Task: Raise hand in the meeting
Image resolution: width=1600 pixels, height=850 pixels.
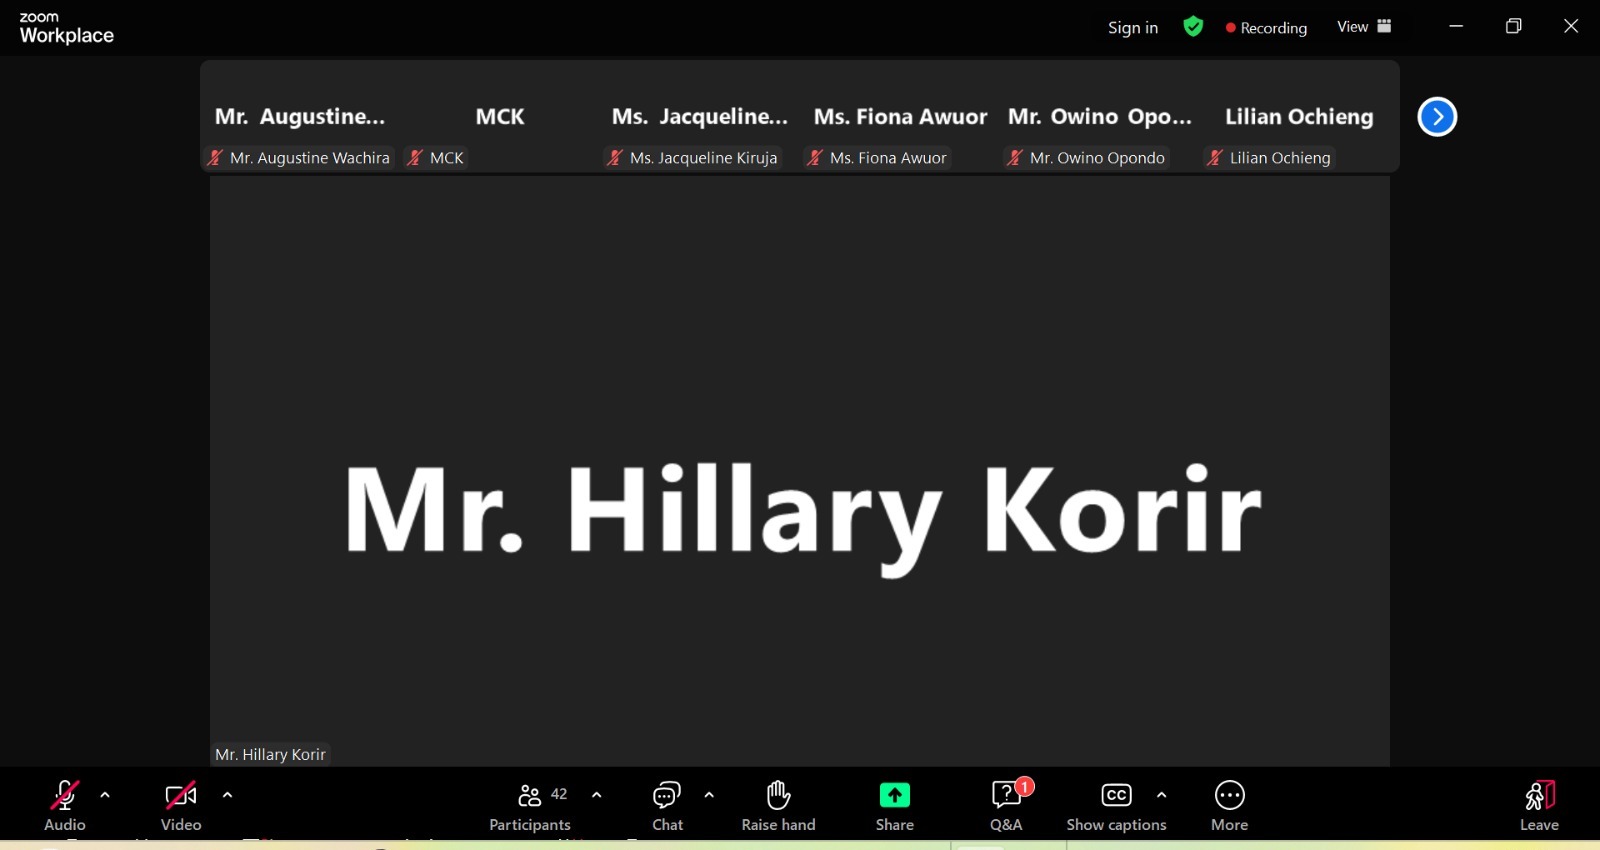Action: (778, 806)
